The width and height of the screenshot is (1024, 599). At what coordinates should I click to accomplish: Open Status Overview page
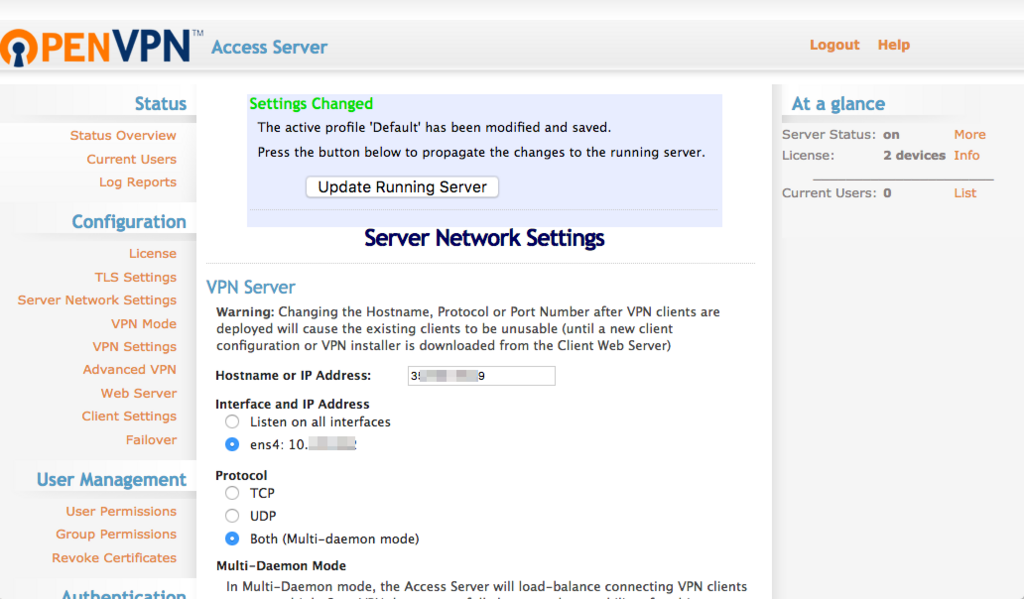(x=123, y=135)
